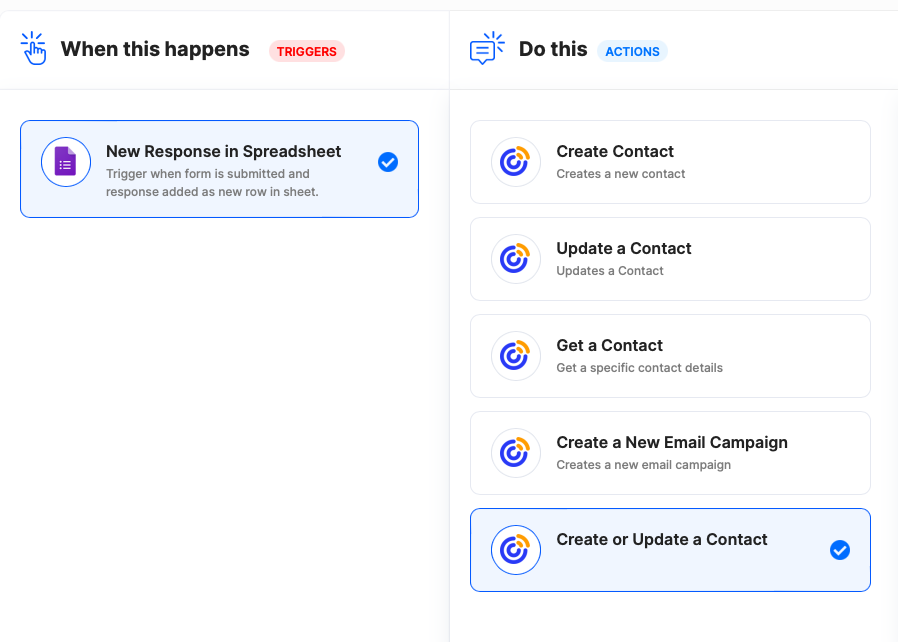Click the Update a Contact app icon
This screenshot has width=898, height=642.
(x=515, y=259)
